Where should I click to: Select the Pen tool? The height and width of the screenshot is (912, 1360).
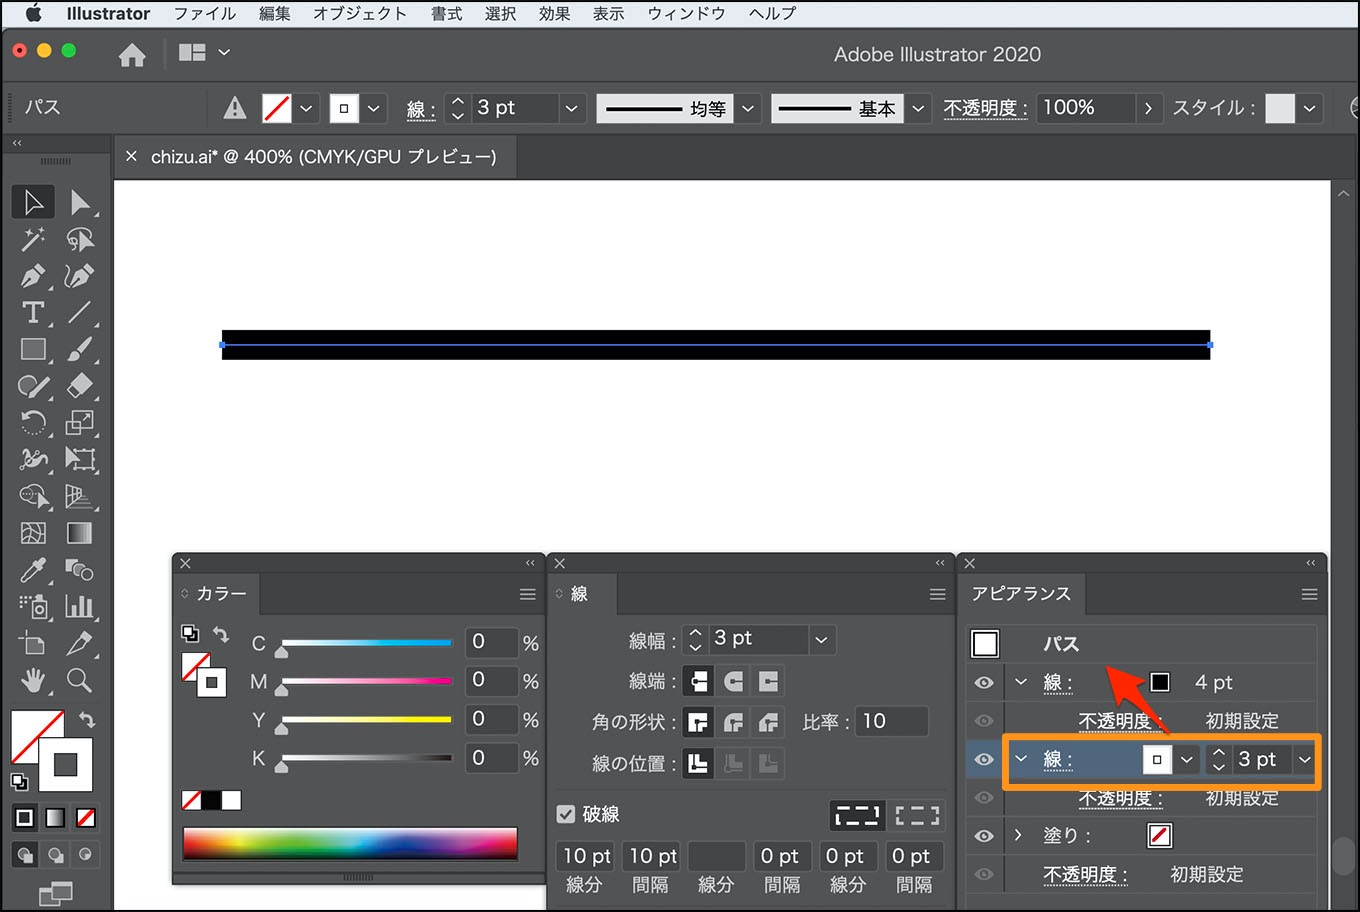33,276
